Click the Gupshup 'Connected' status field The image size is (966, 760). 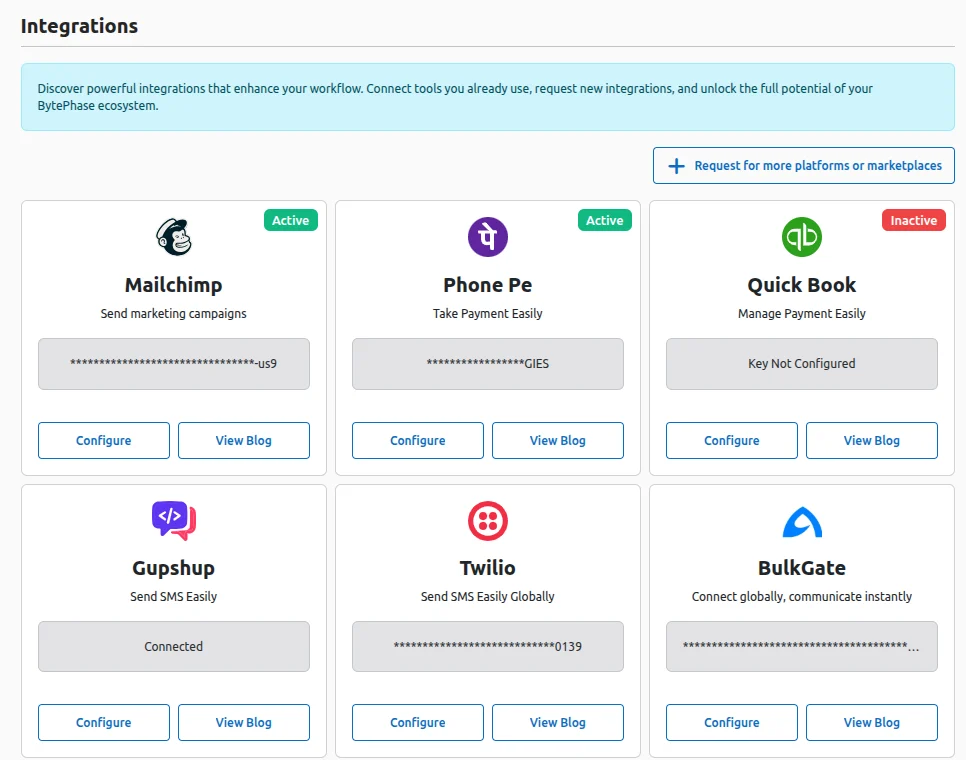point(174,647)
